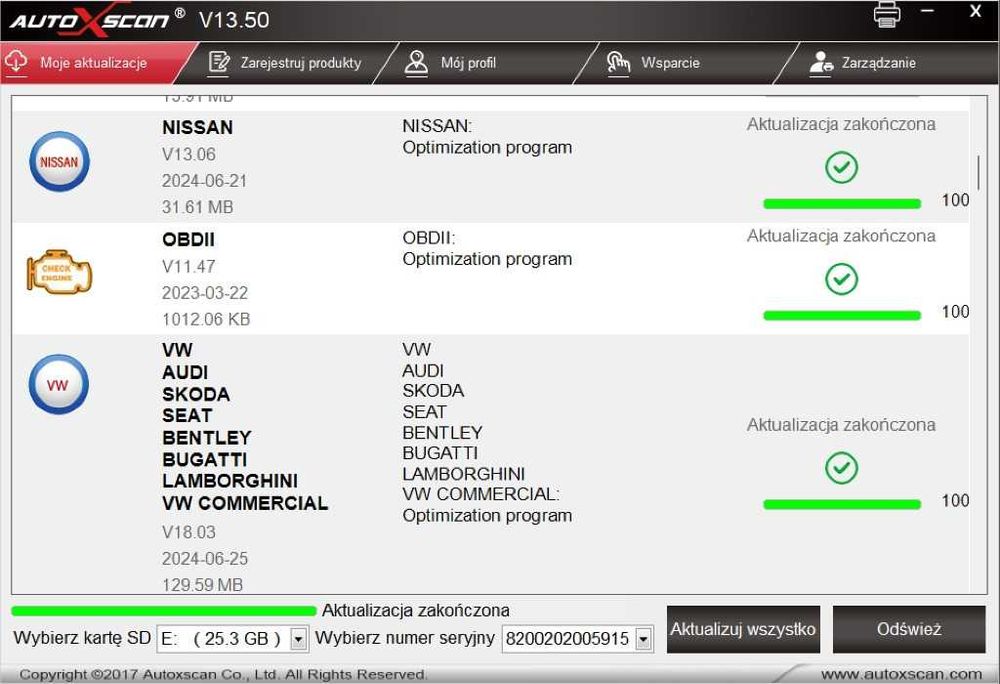Click the bold BUGATTI name
Screen dimensions: 1000x684
tap(204, 460)
